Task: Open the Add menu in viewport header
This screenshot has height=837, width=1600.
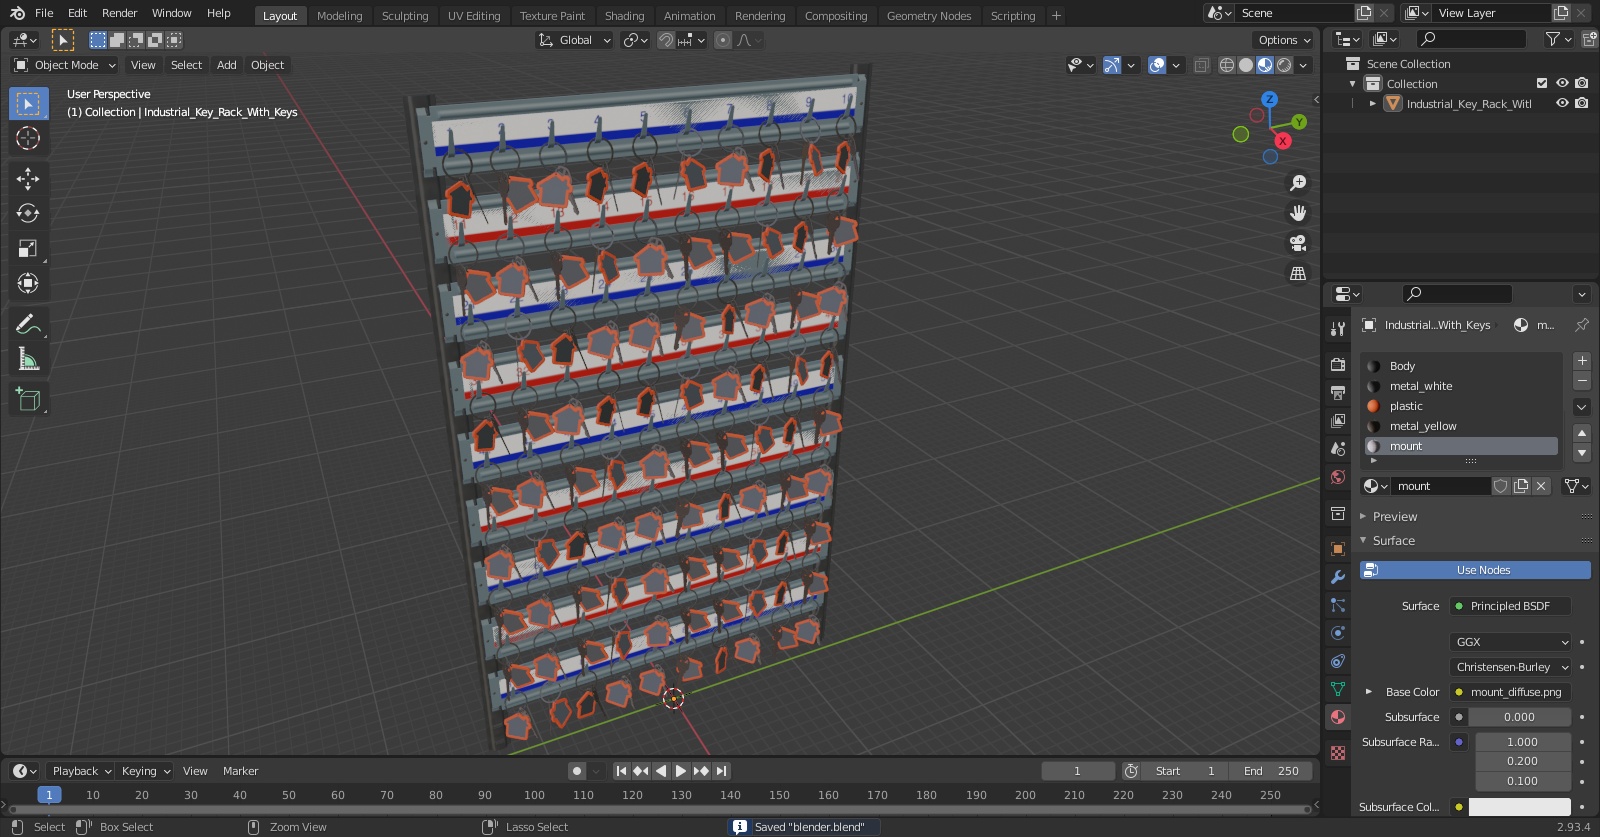Action: [x=227, y=65]
